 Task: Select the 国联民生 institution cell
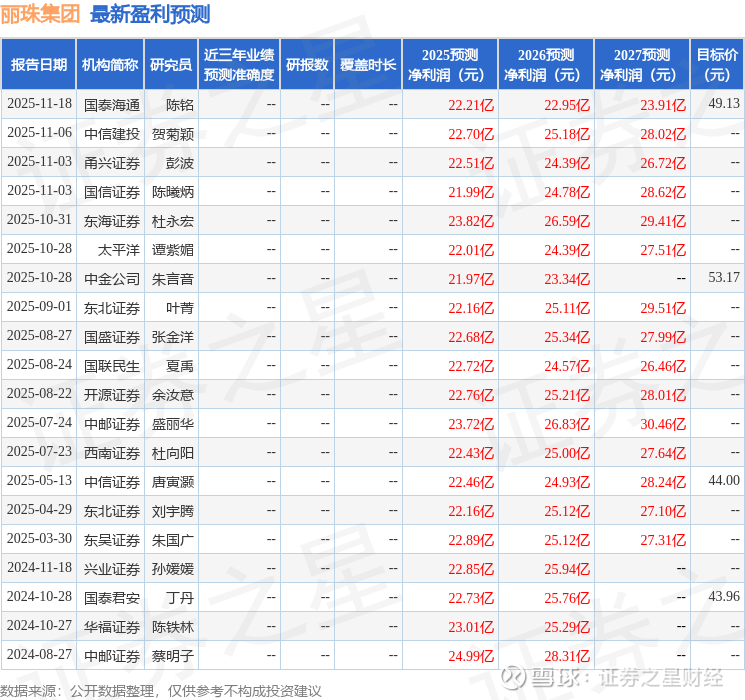[x=112, y=366]
